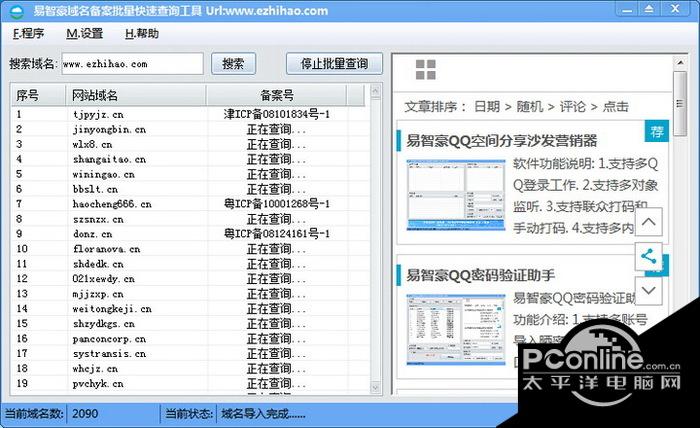Image resolution: width=700 pixels, height=428 pixels.
Task: Sort articles by 评论 link
Action: click(x=572, y=106)
